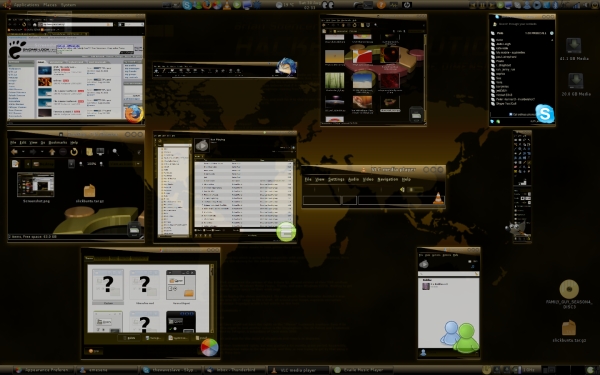Open Settings menu in VLC media player
Screen dimensions: 600x375
point(336,179)
